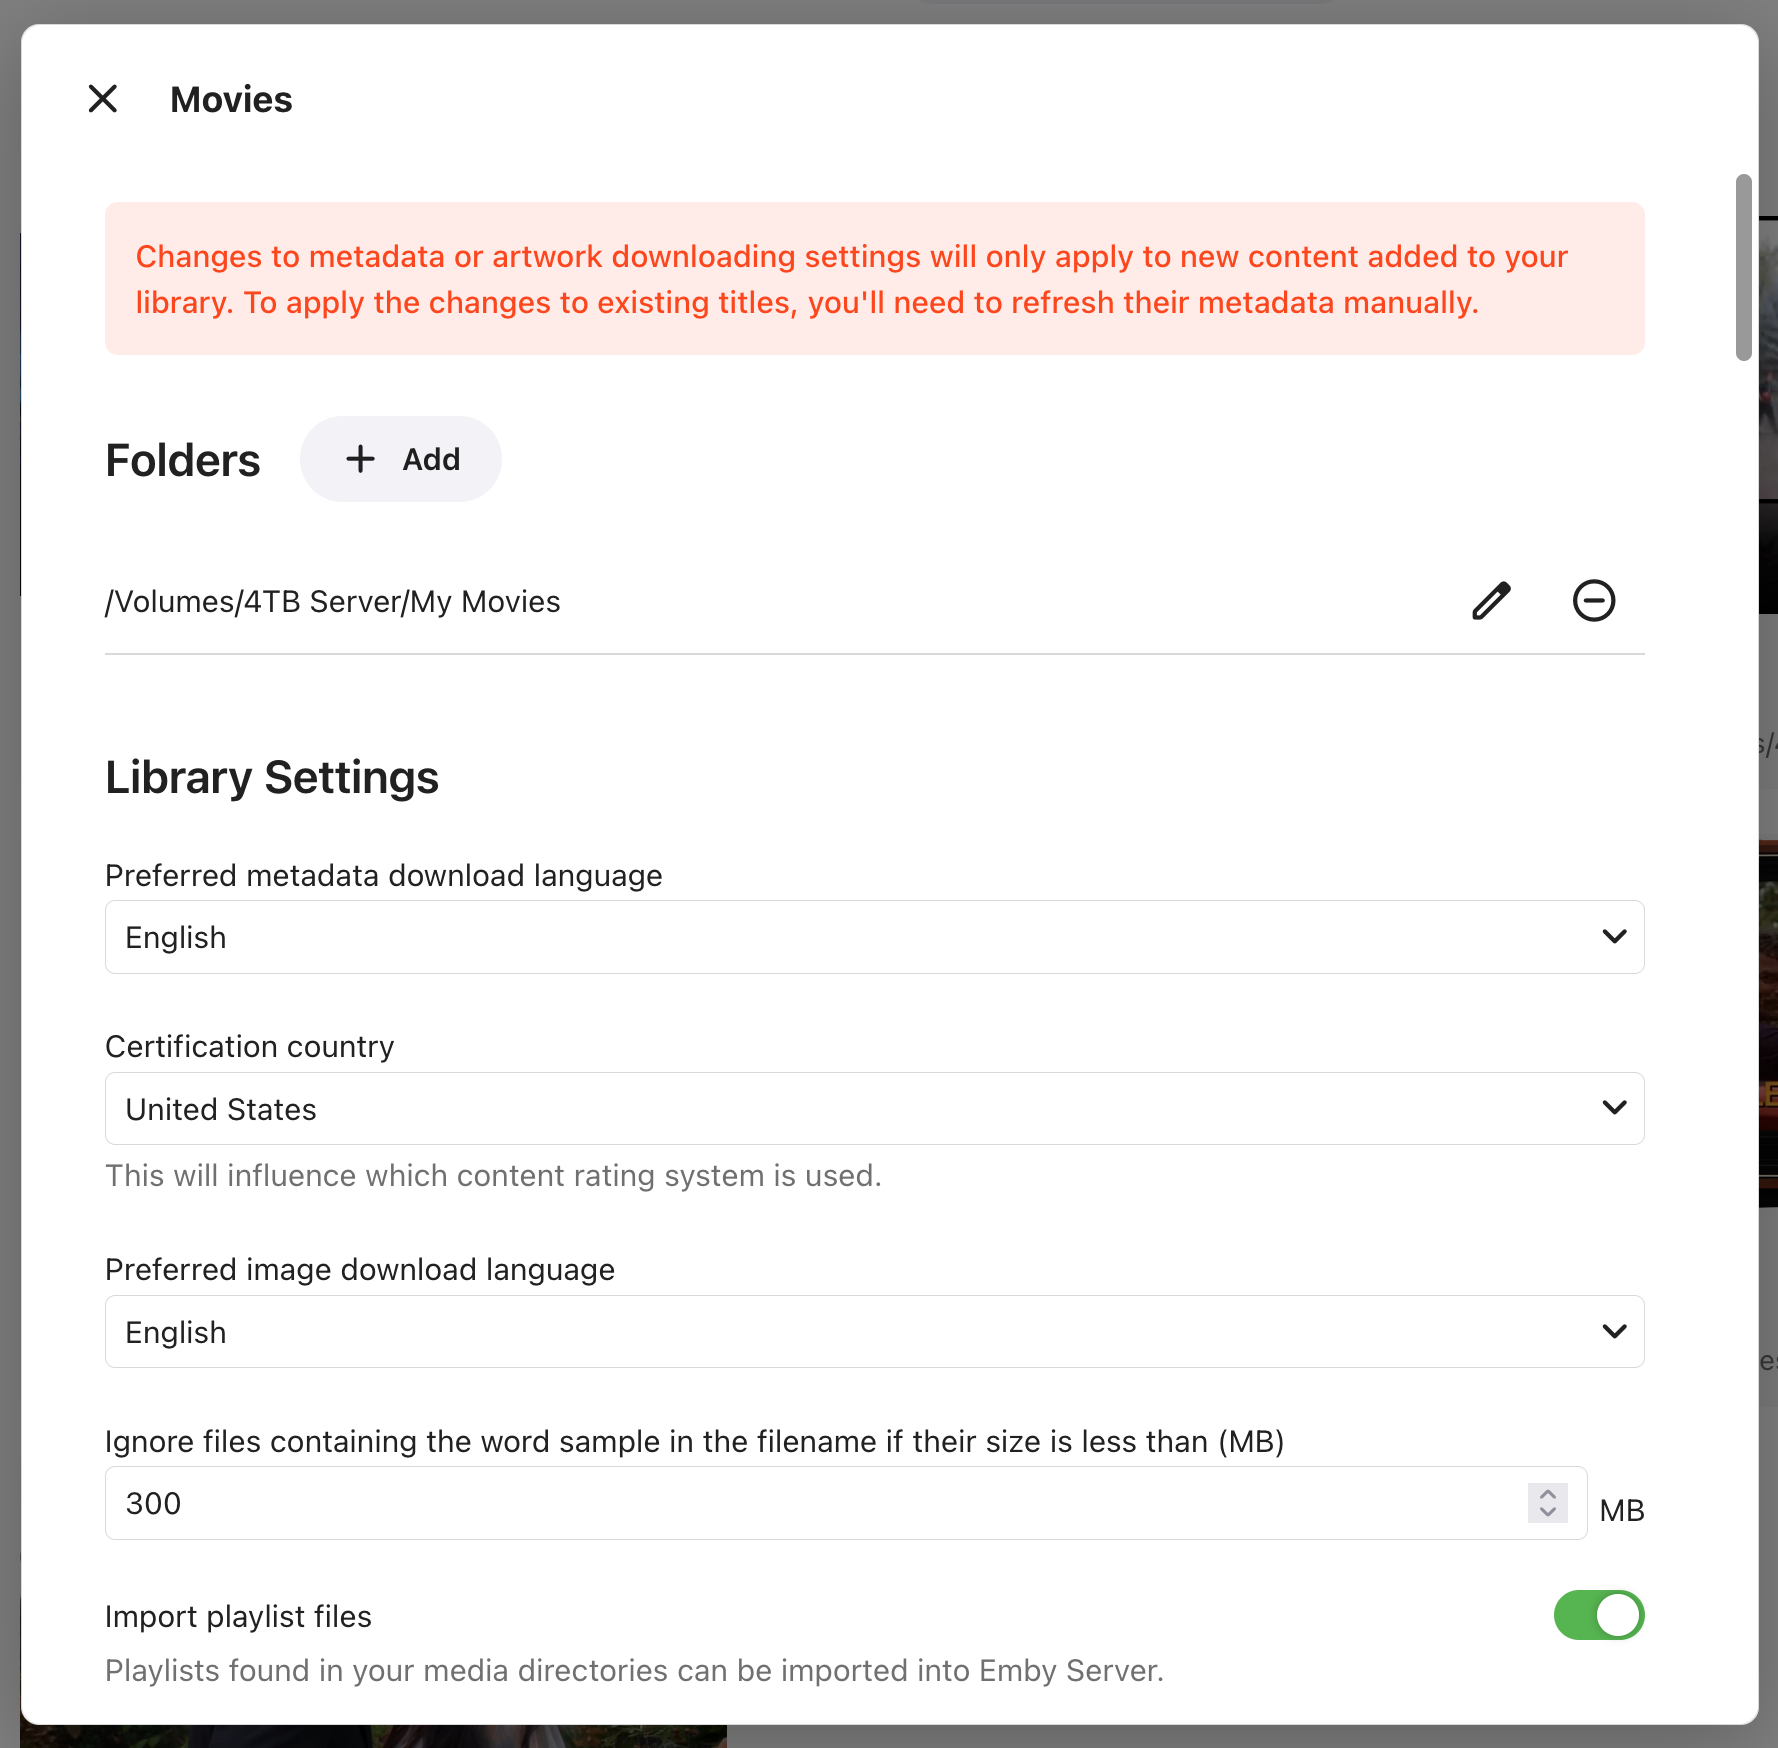Click the Certification country chevron arrow

coord(1614,1108)
